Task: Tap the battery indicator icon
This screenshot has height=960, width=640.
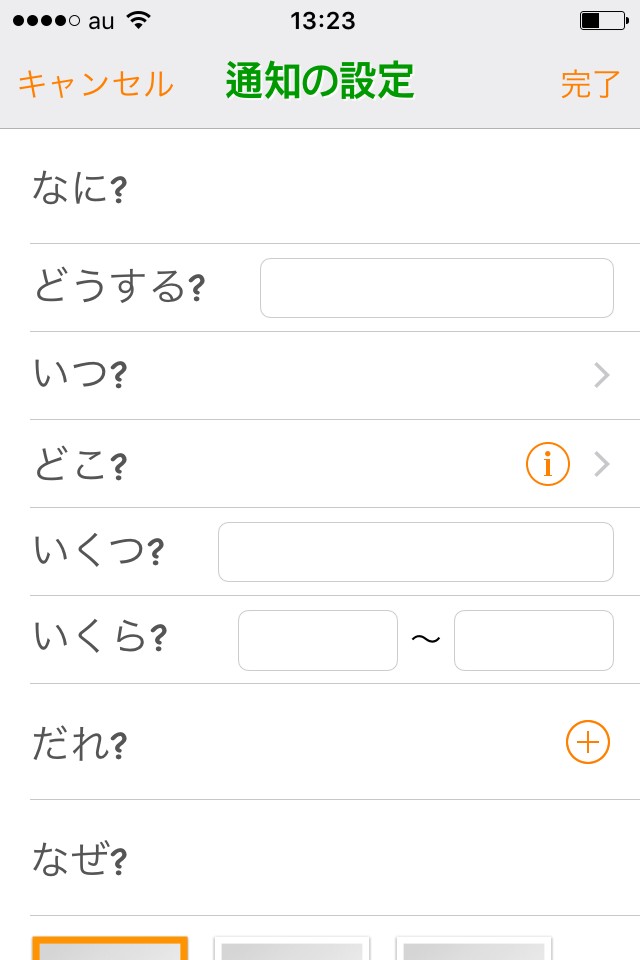Action: (x=600, y=20)
